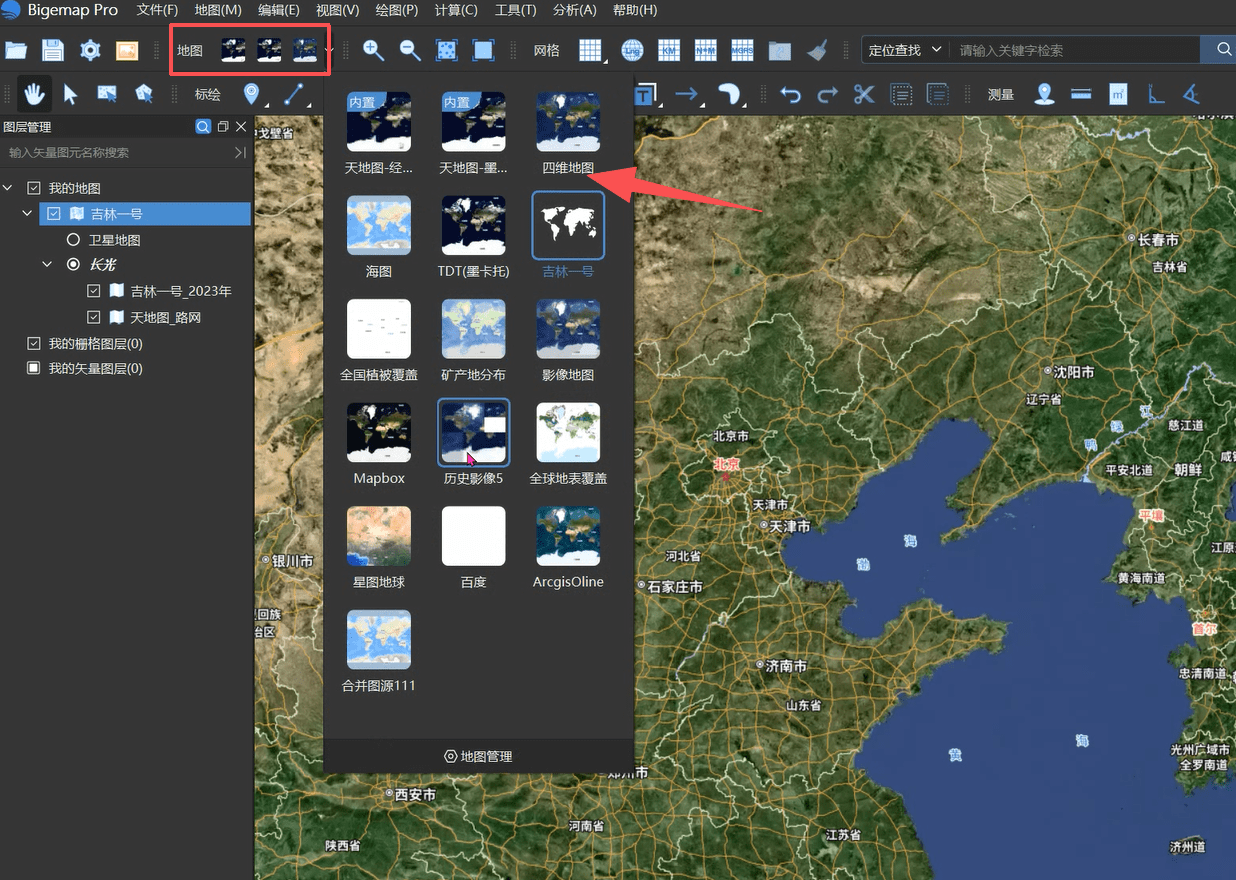
Task: Click the redo arrow icon
Action: click(827, 94)
